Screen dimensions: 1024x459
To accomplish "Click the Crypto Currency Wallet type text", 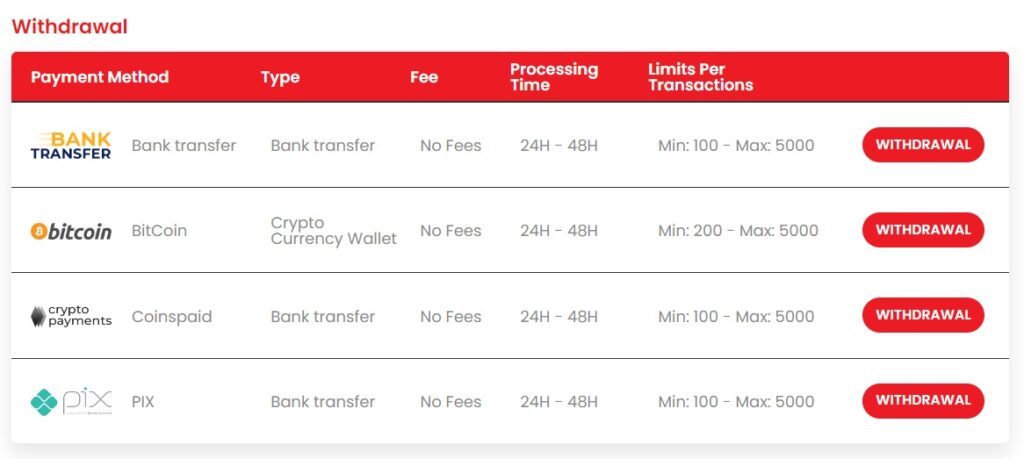I will tap(333, 231).
